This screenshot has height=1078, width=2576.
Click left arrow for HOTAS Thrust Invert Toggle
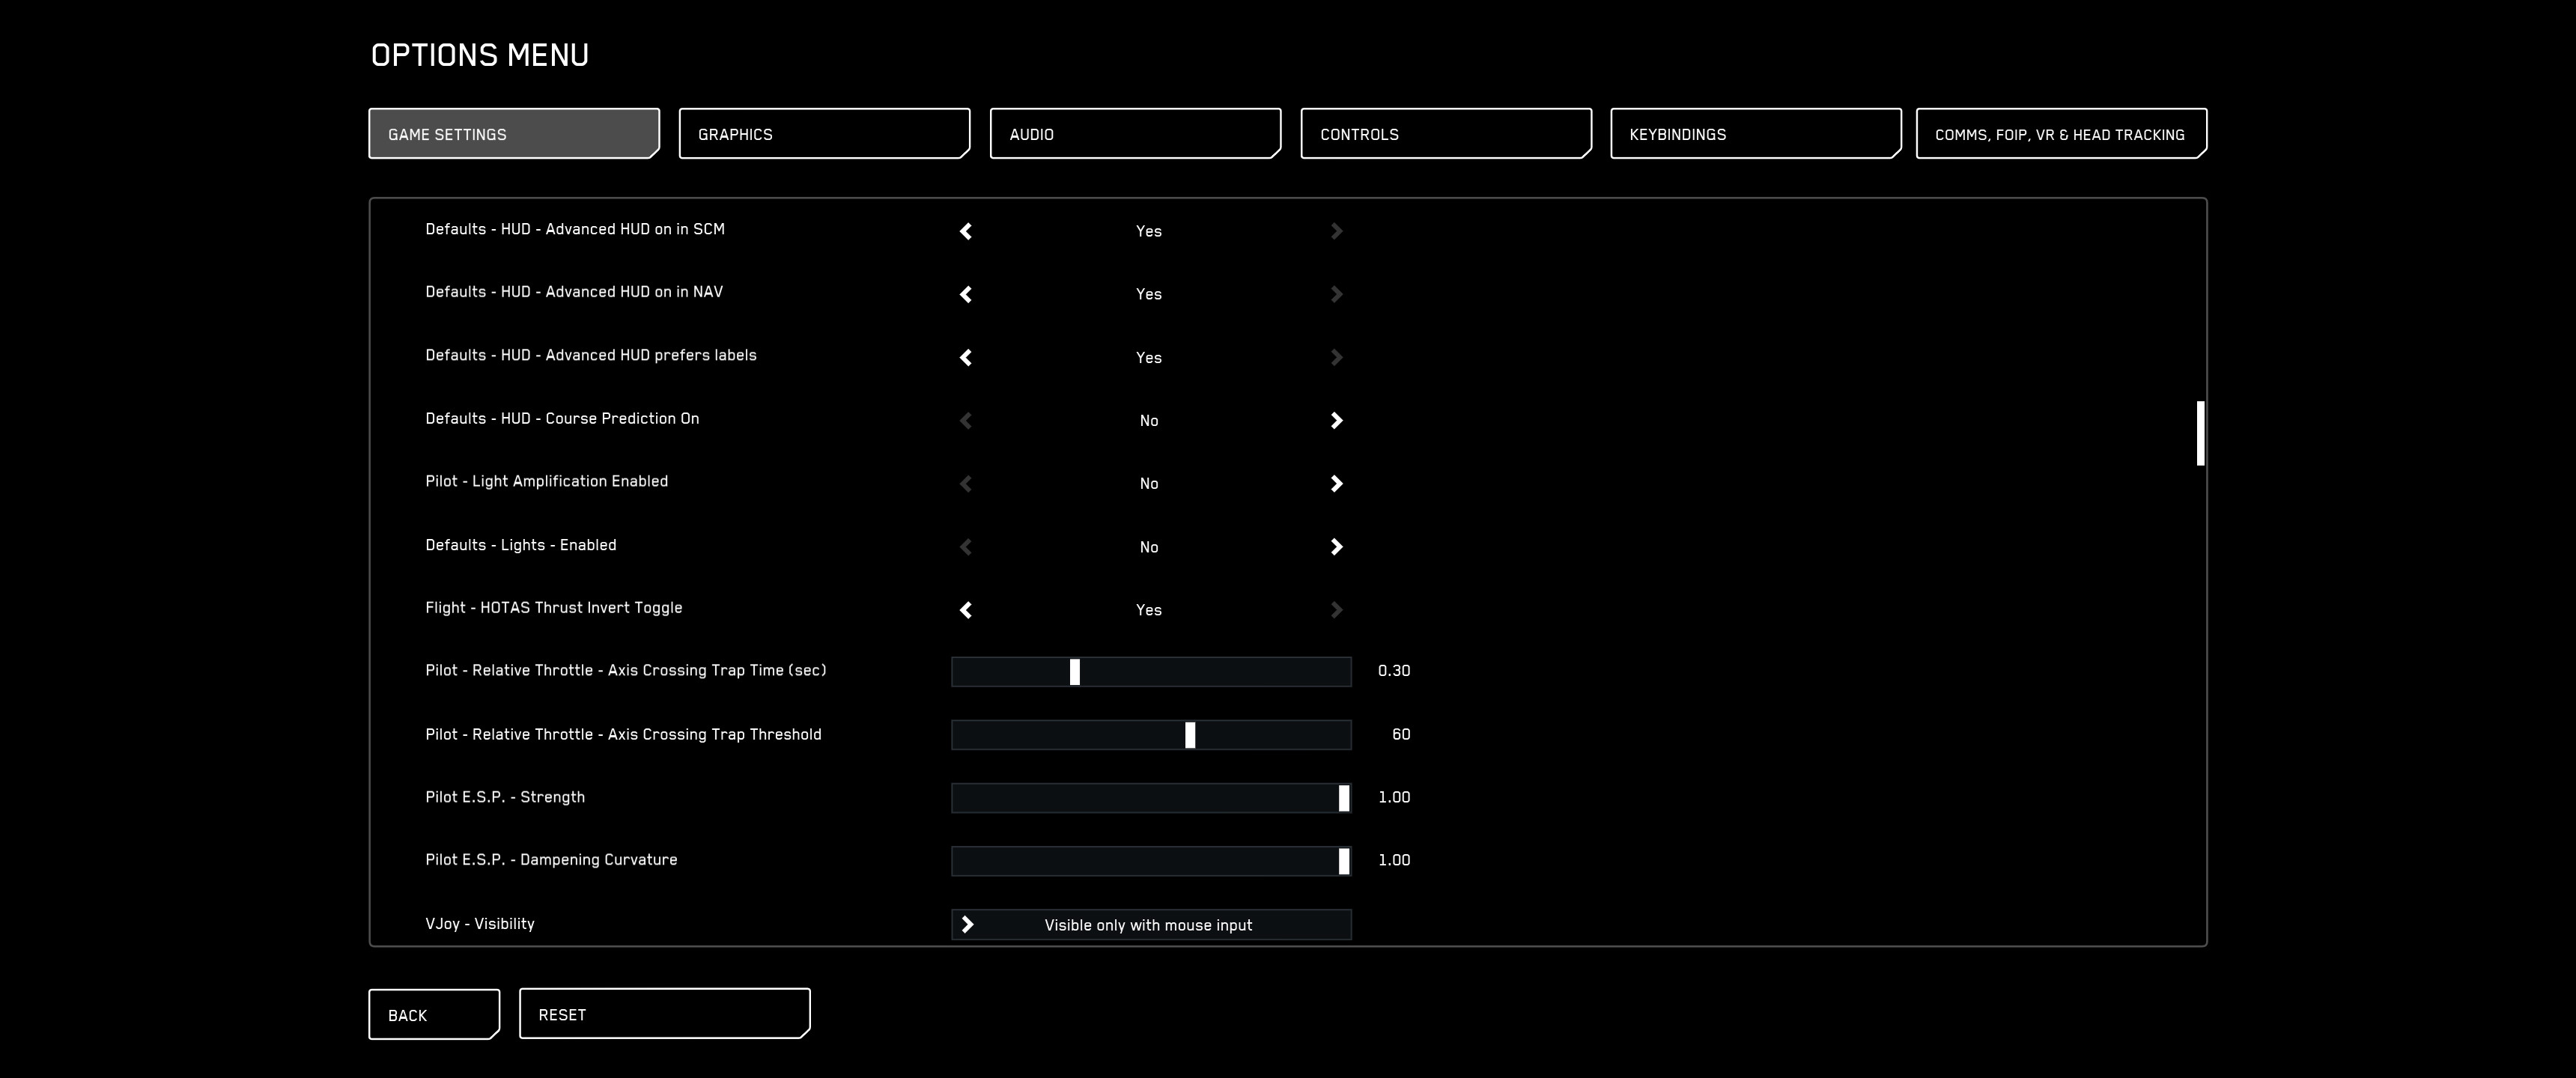965,610
